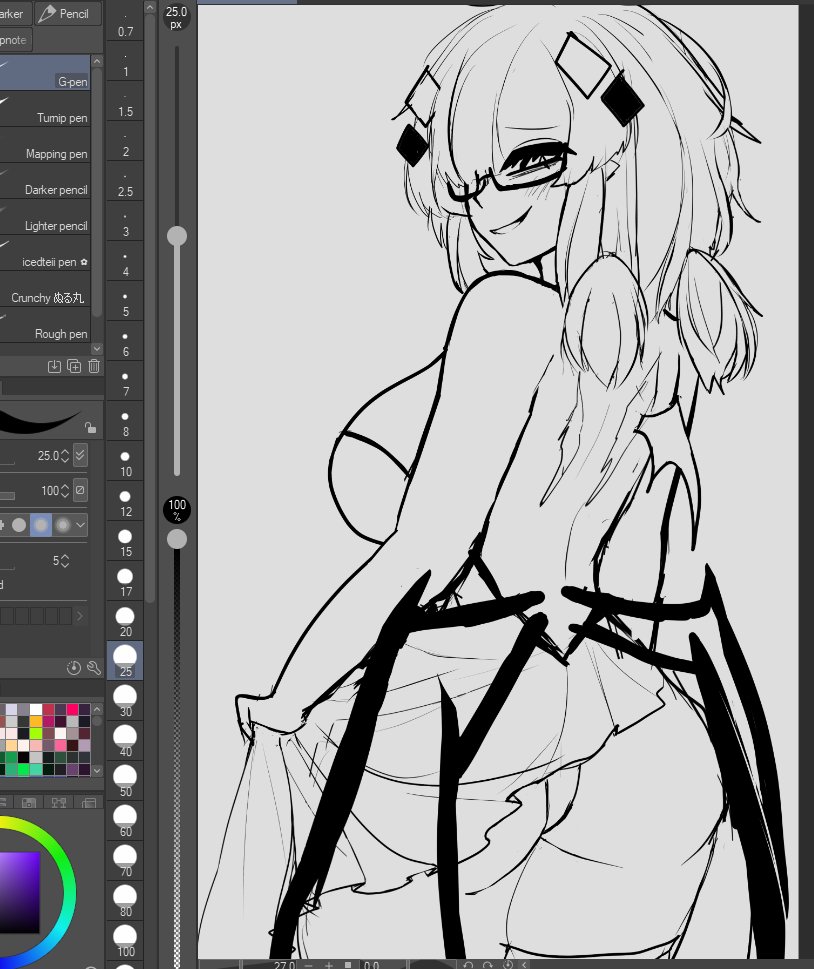
Task: Select brush size preset 0.7
Action: click(125, 25)
